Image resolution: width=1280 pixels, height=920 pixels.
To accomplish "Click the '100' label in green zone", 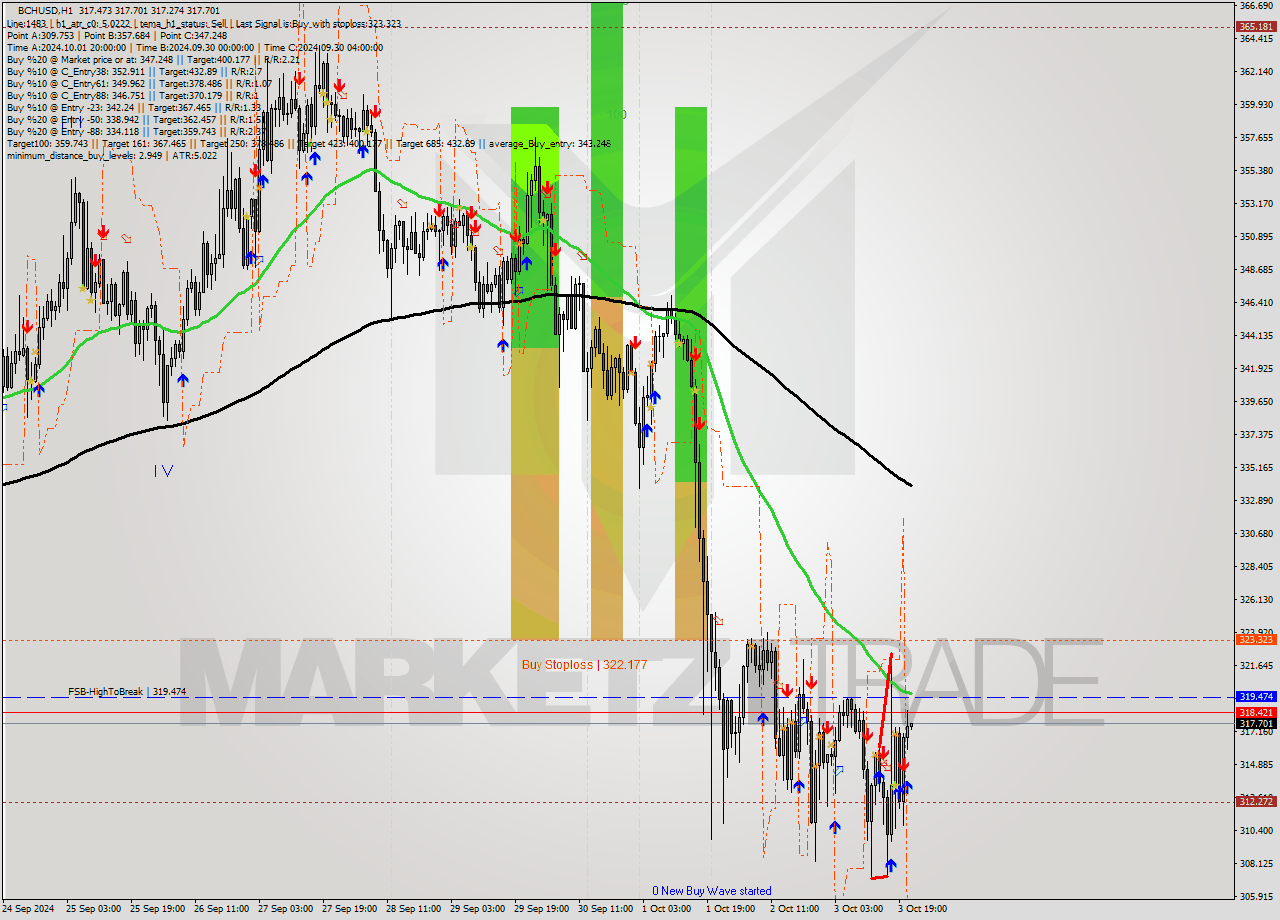I will point(617,115).
